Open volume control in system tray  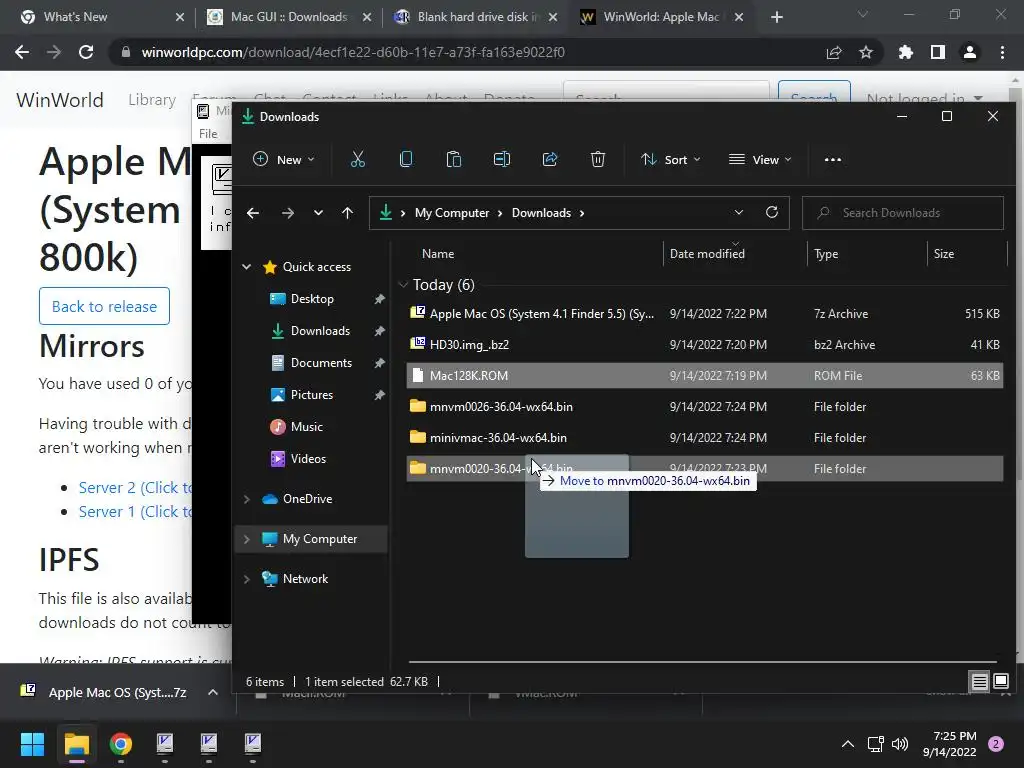pyautogui.click(x=900, y=744)
